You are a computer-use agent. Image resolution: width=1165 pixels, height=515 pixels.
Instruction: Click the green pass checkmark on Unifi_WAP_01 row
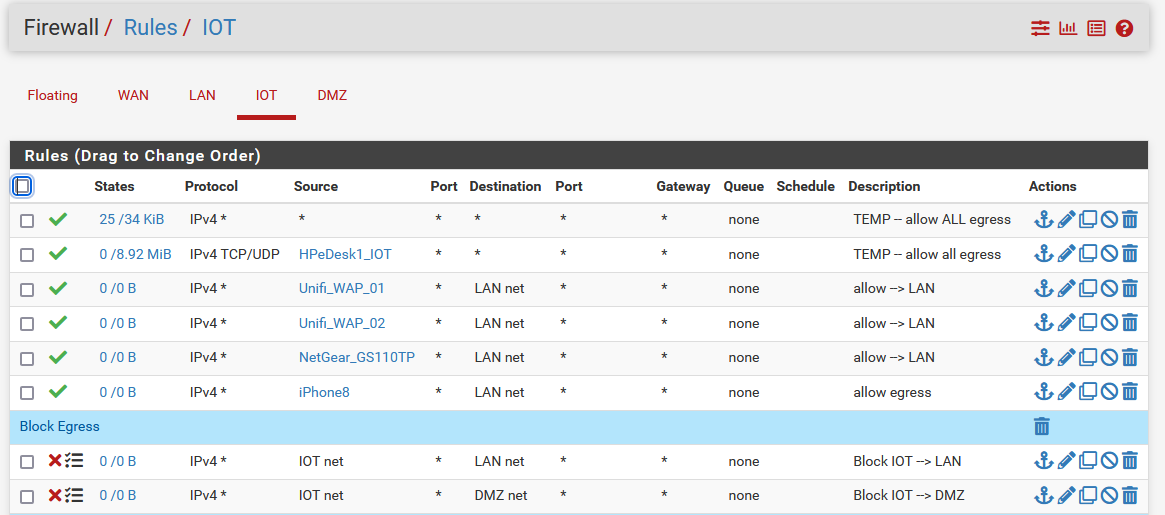(x=58, y=288)
